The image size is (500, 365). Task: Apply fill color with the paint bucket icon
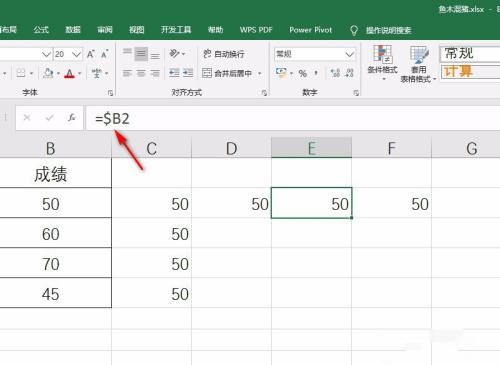(48, 73)
